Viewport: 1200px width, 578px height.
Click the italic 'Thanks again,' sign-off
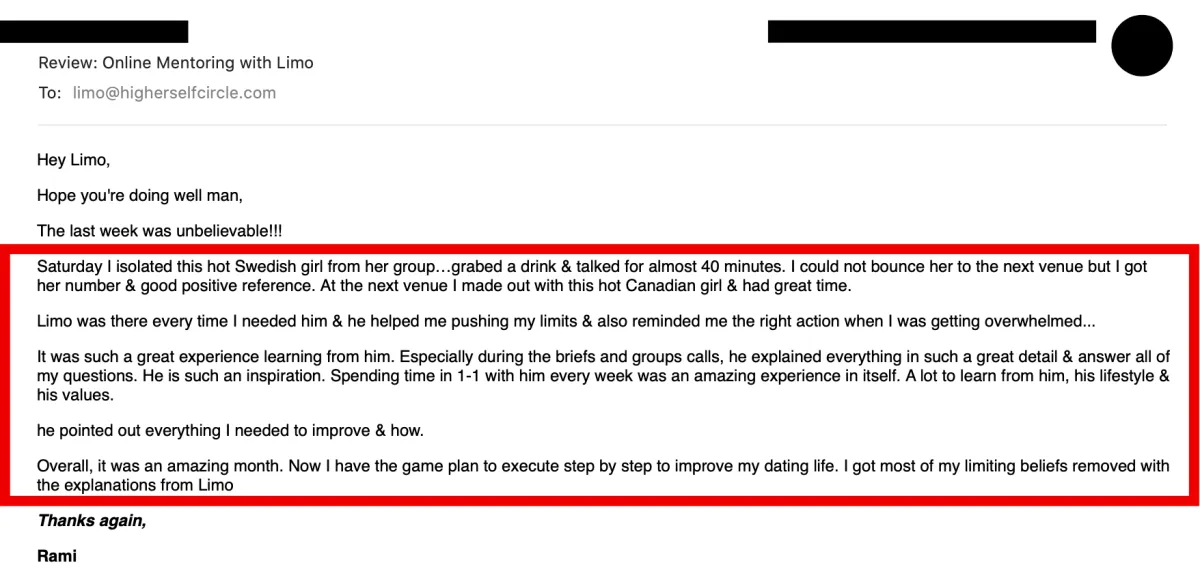tap(92, 521)
